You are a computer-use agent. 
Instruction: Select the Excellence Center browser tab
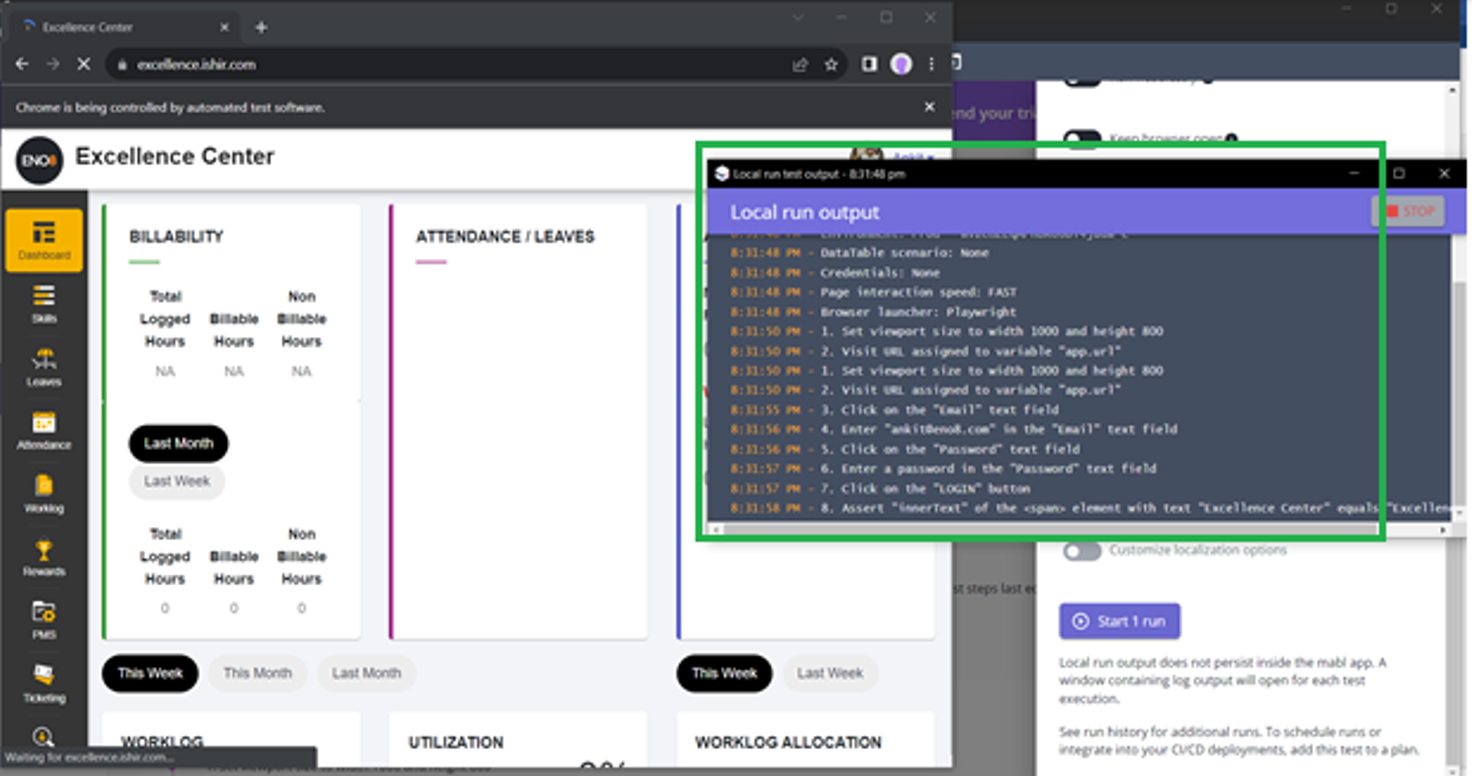pyautogui.click(x=120, y=27)
